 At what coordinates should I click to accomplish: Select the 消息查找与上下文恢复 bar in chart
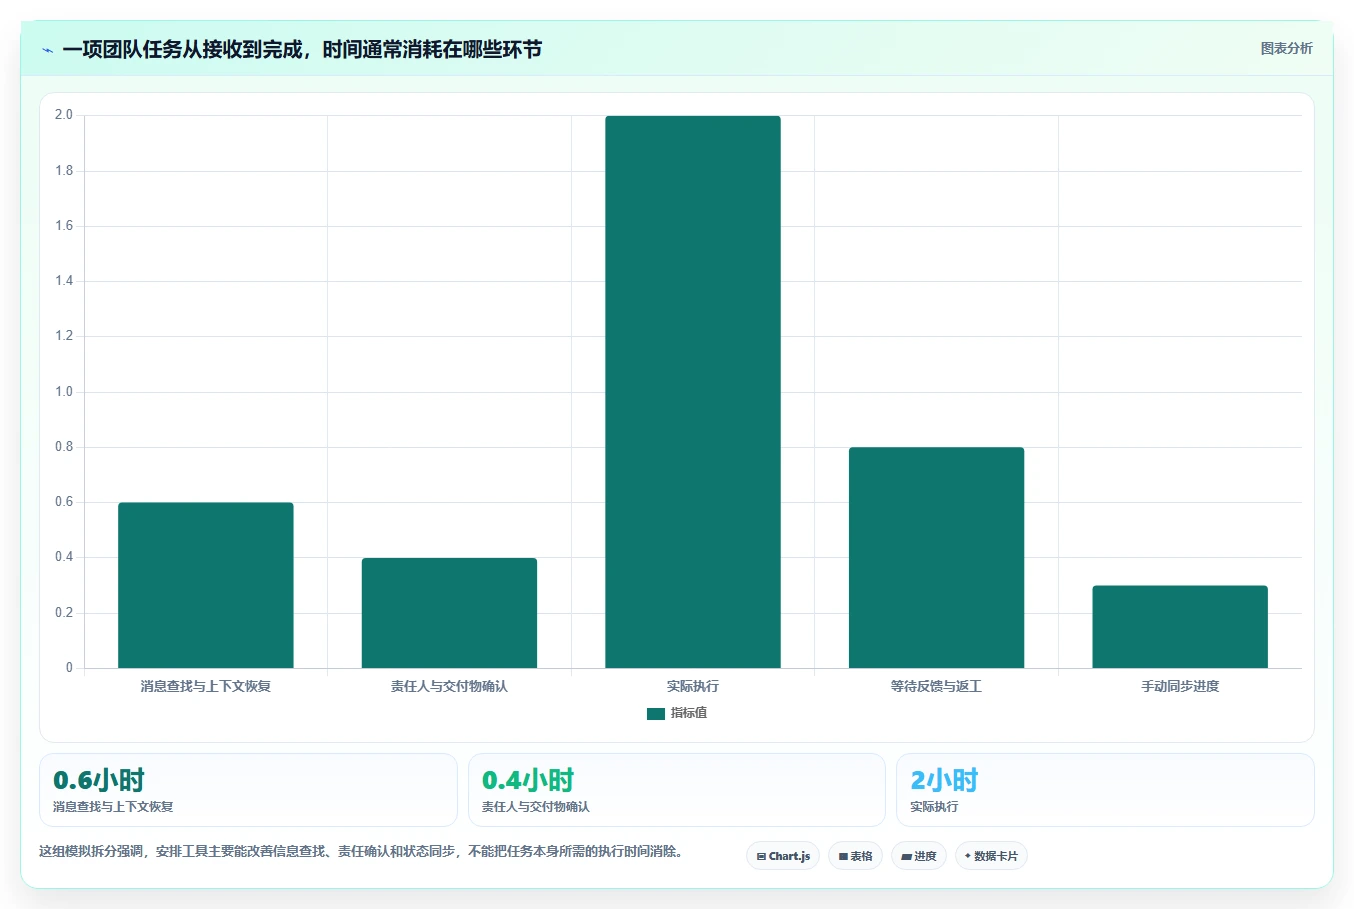pos(206,585)
